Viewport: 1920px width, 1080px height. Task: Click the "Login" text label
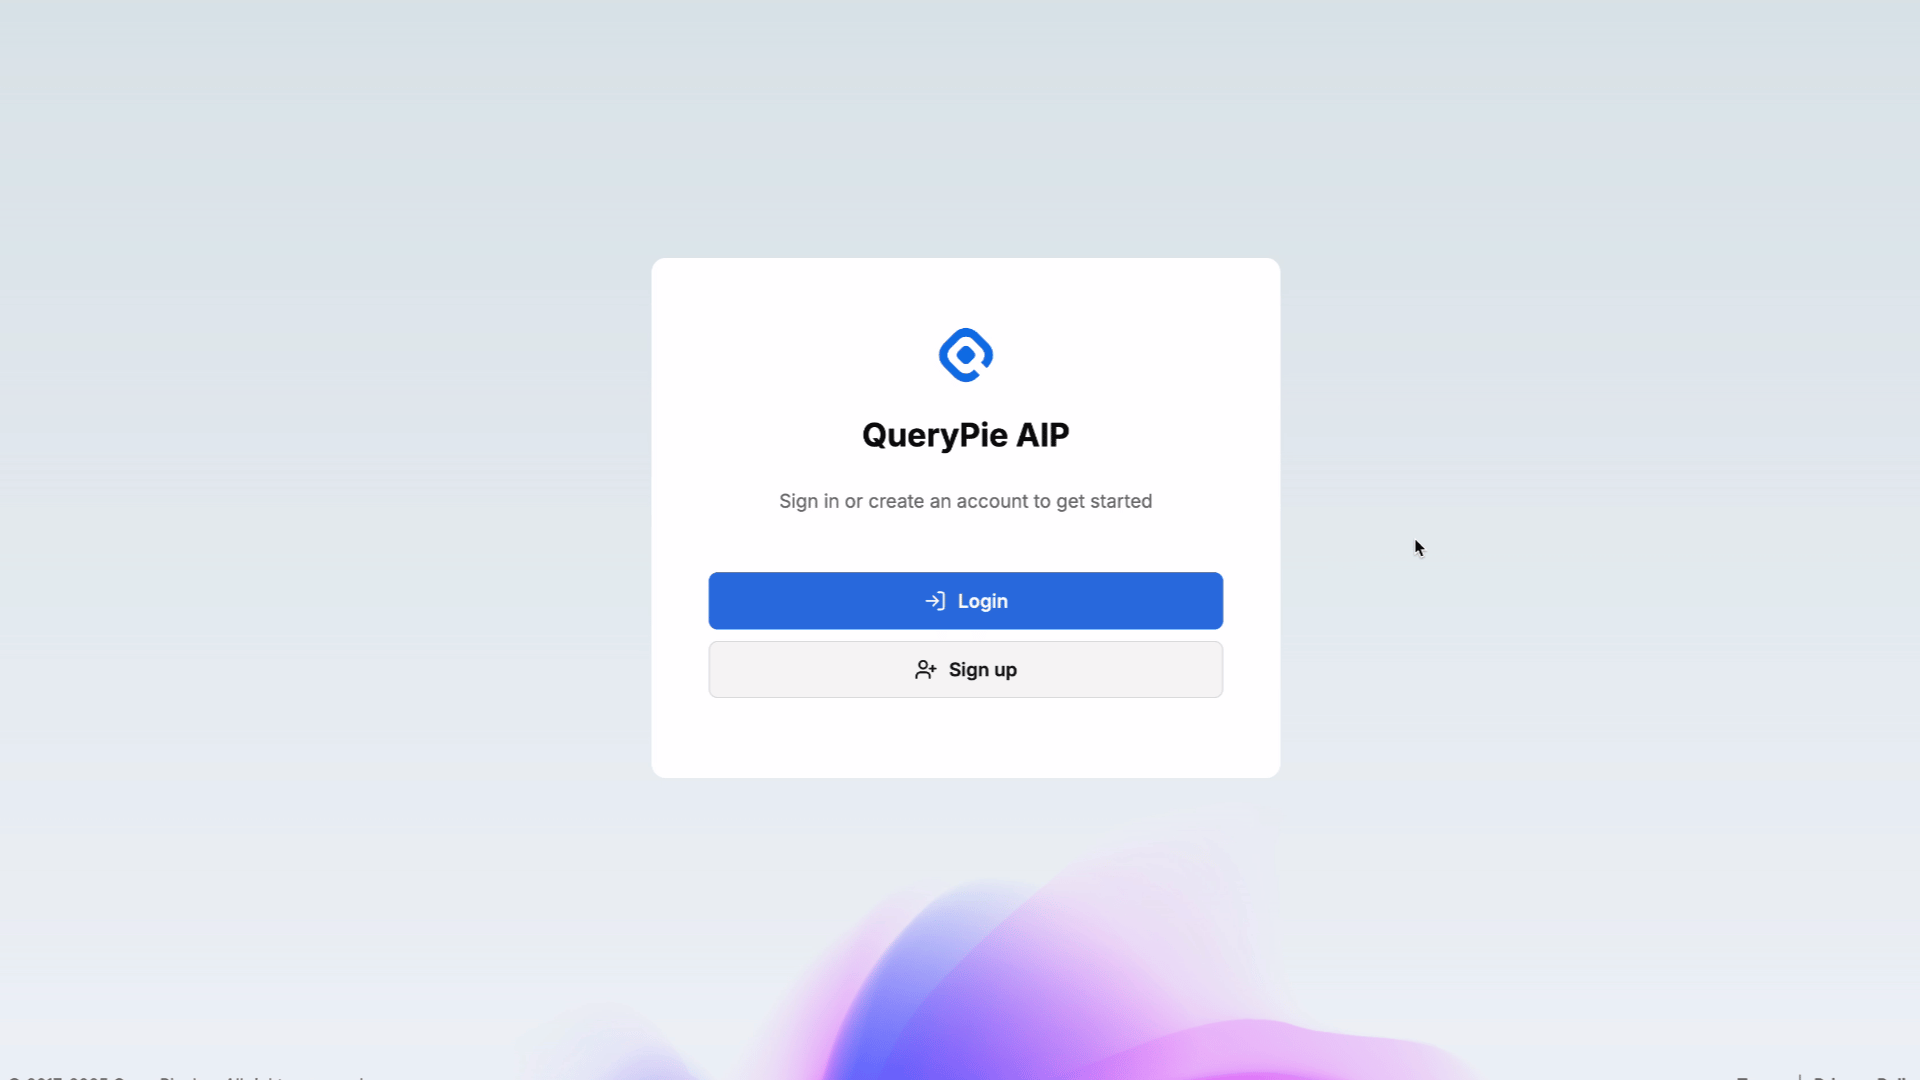[983, 601]
